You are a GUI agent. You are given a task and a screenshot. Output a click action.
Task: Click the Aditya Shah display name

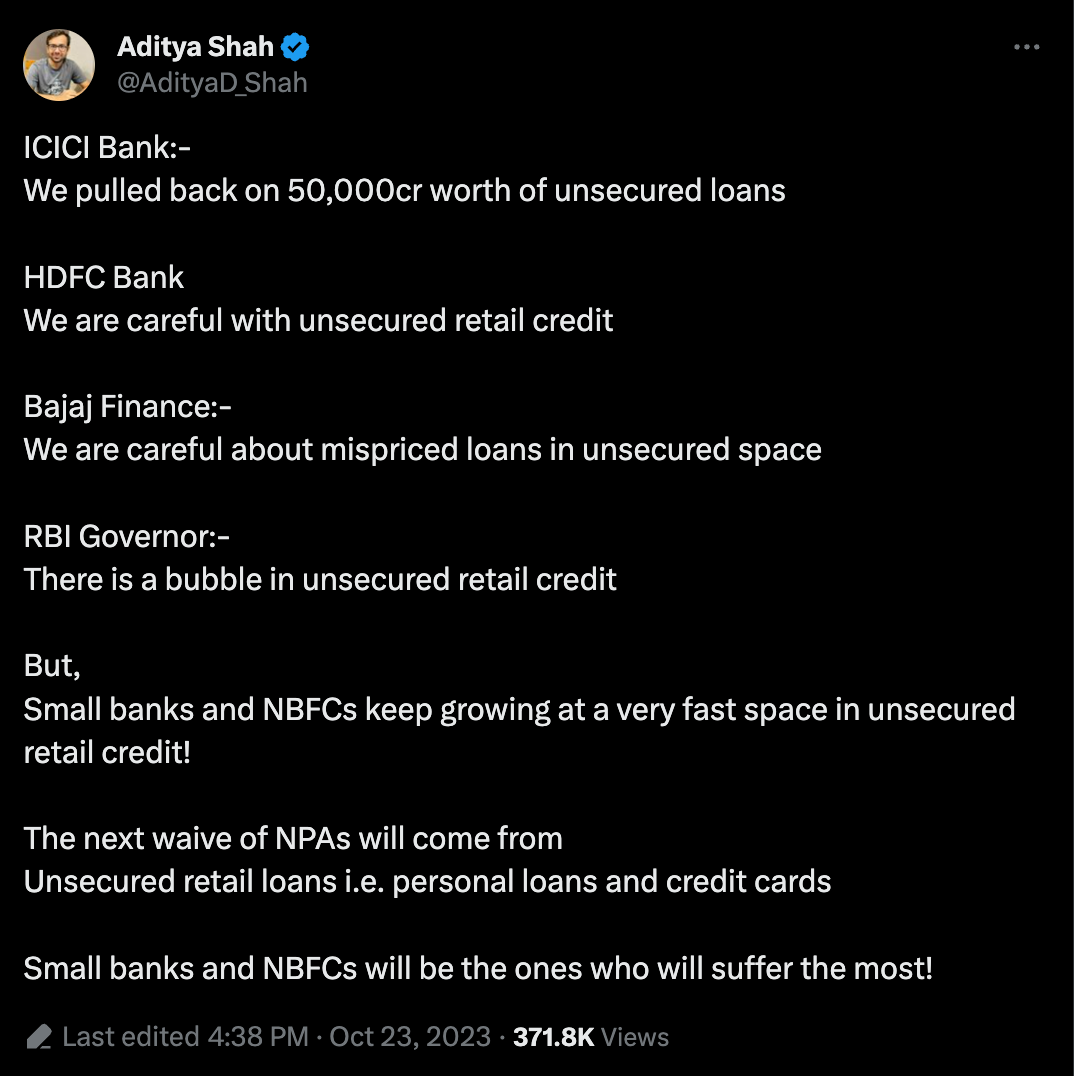(196, 47)
